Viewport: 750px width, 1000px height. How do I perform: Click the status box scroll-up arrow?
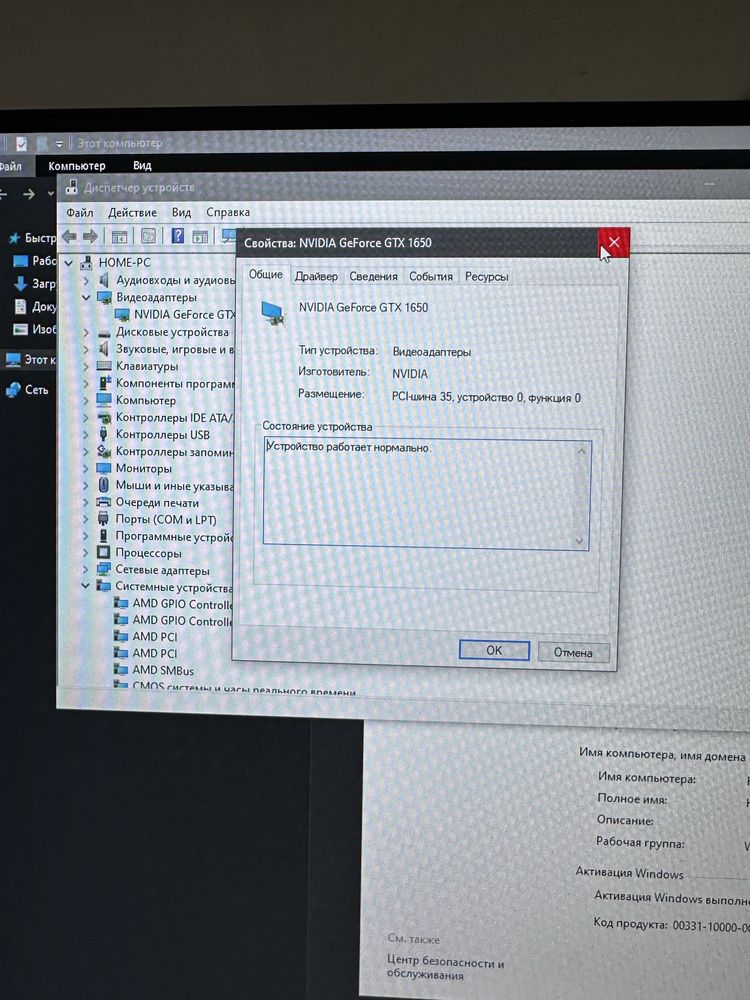pyautogui.click(x=581, y=452)
